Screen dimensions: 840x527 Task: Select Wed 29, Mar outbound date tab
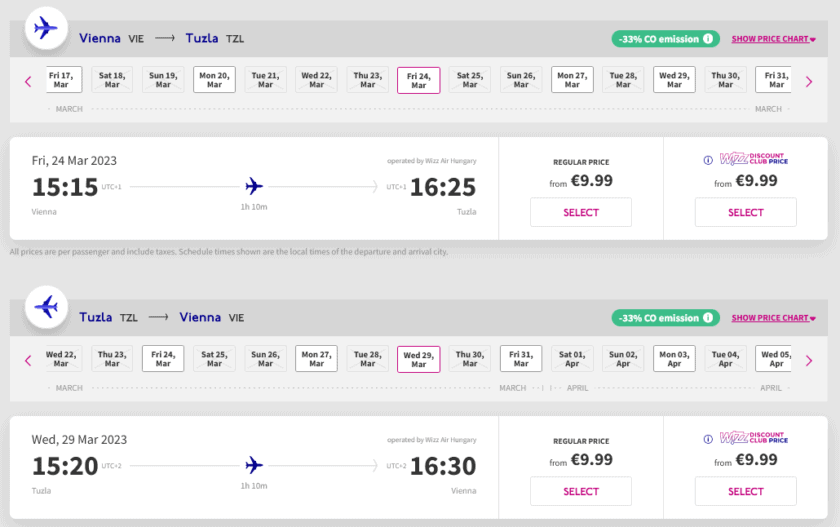pyautogui.click(x=674, y=80)
